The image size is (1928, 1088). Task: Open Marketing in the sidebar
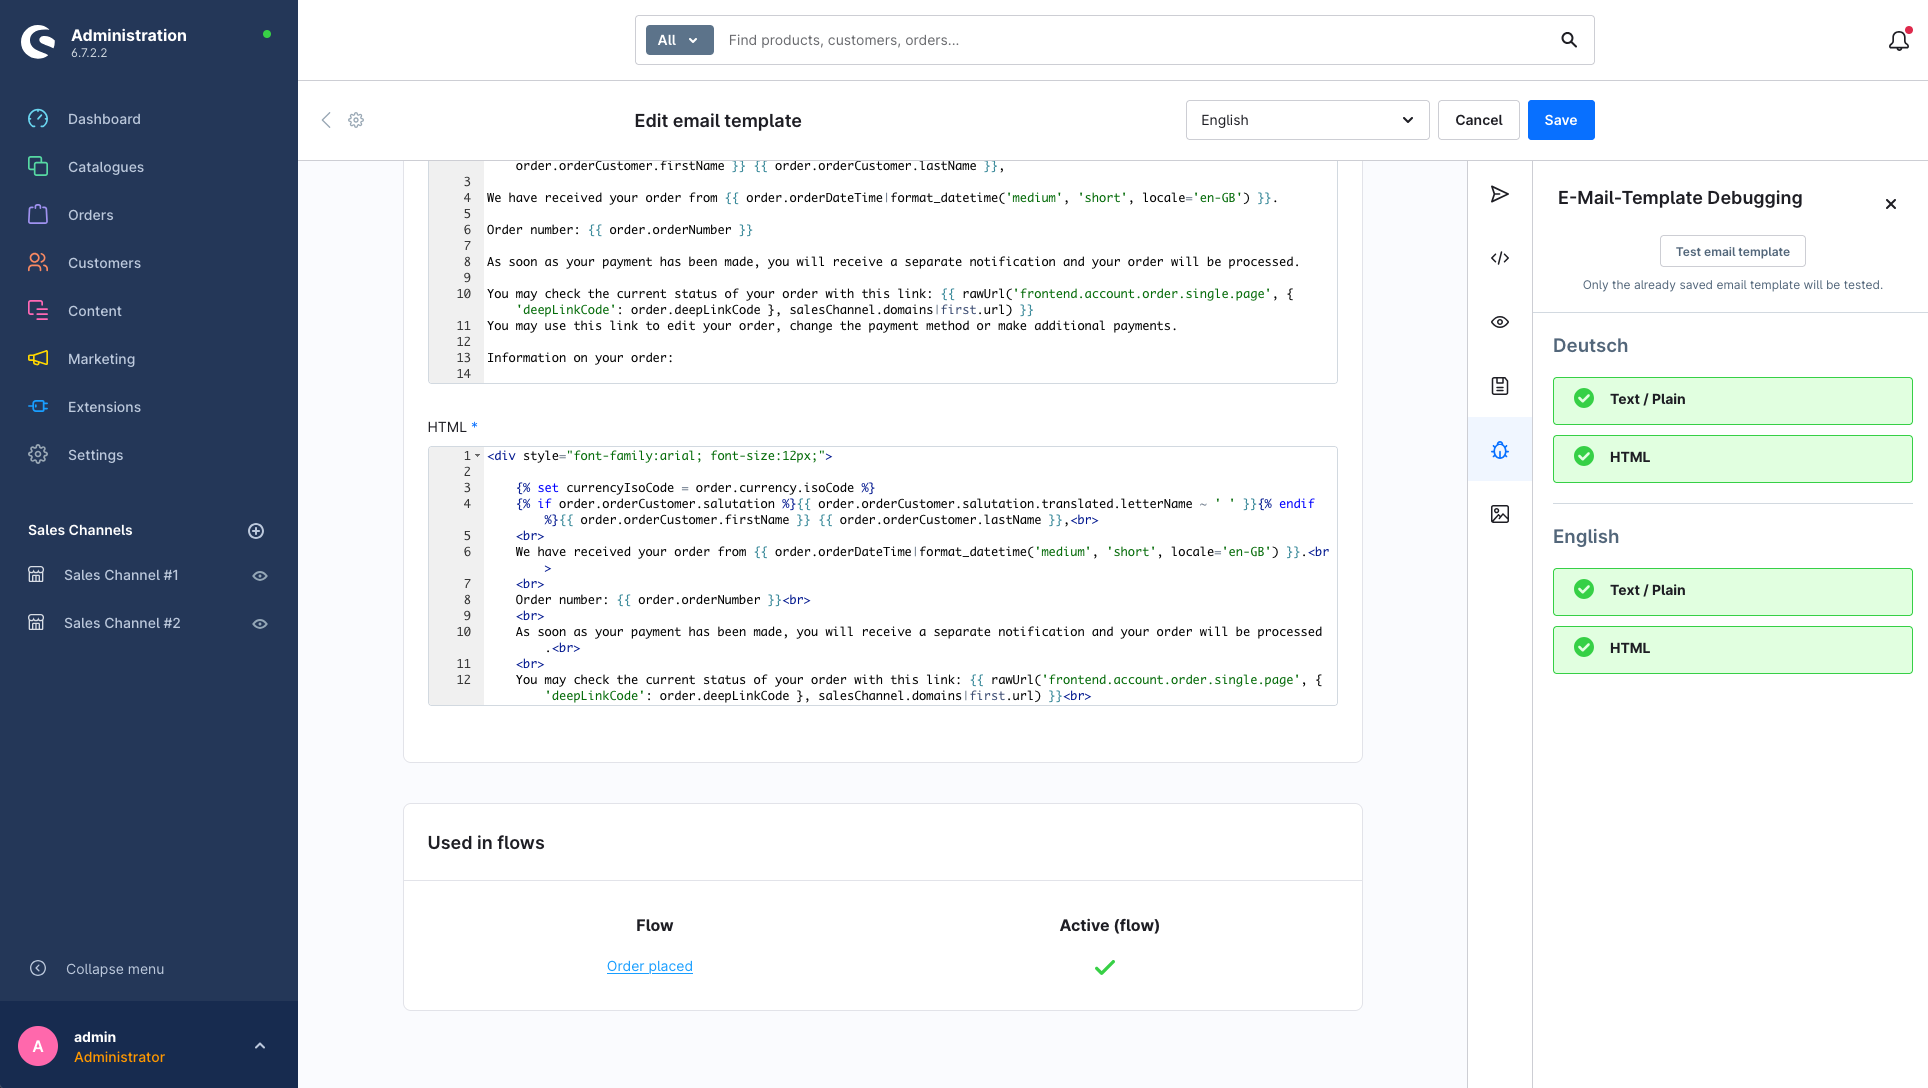[101, 359]
